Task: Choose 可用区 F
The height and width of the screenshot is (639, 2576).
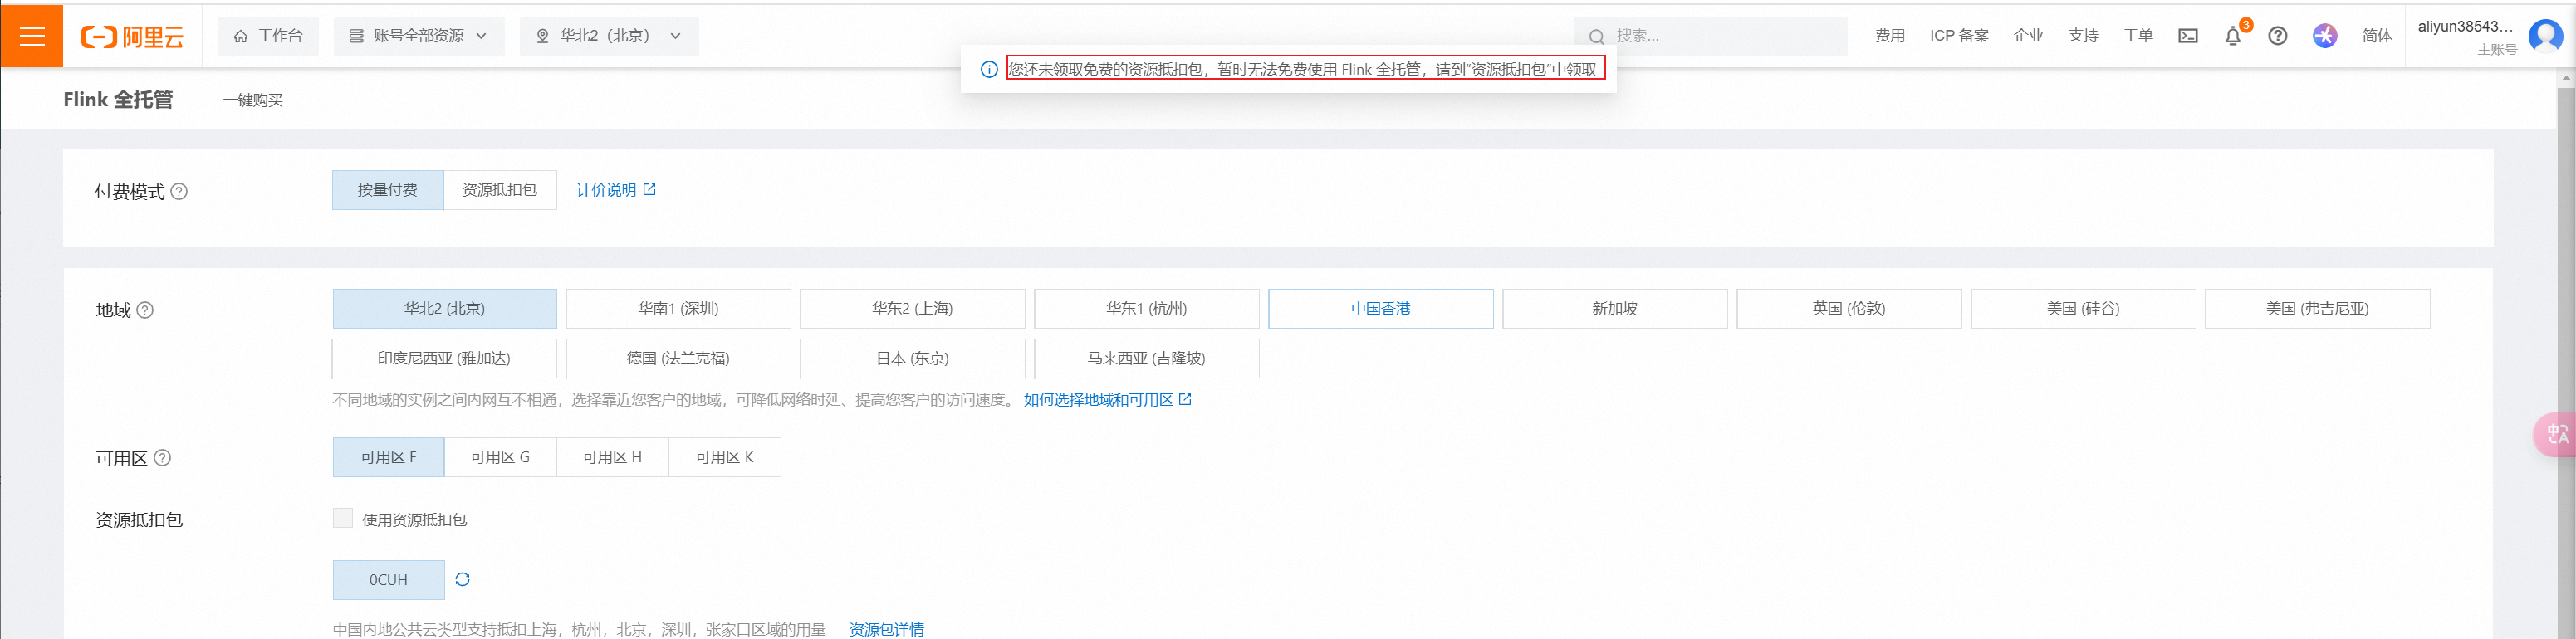Action: (389, 457)
